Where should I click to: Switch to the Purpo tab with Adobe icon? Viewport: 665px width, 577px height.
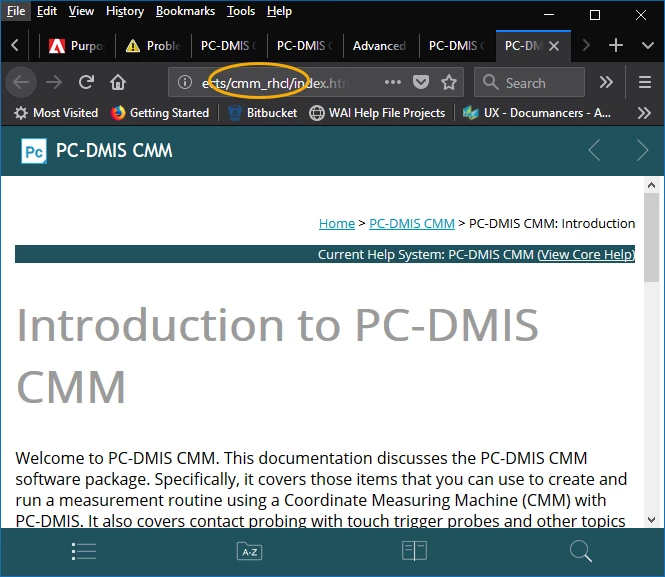pyautogui.click(x=77, y=45)
